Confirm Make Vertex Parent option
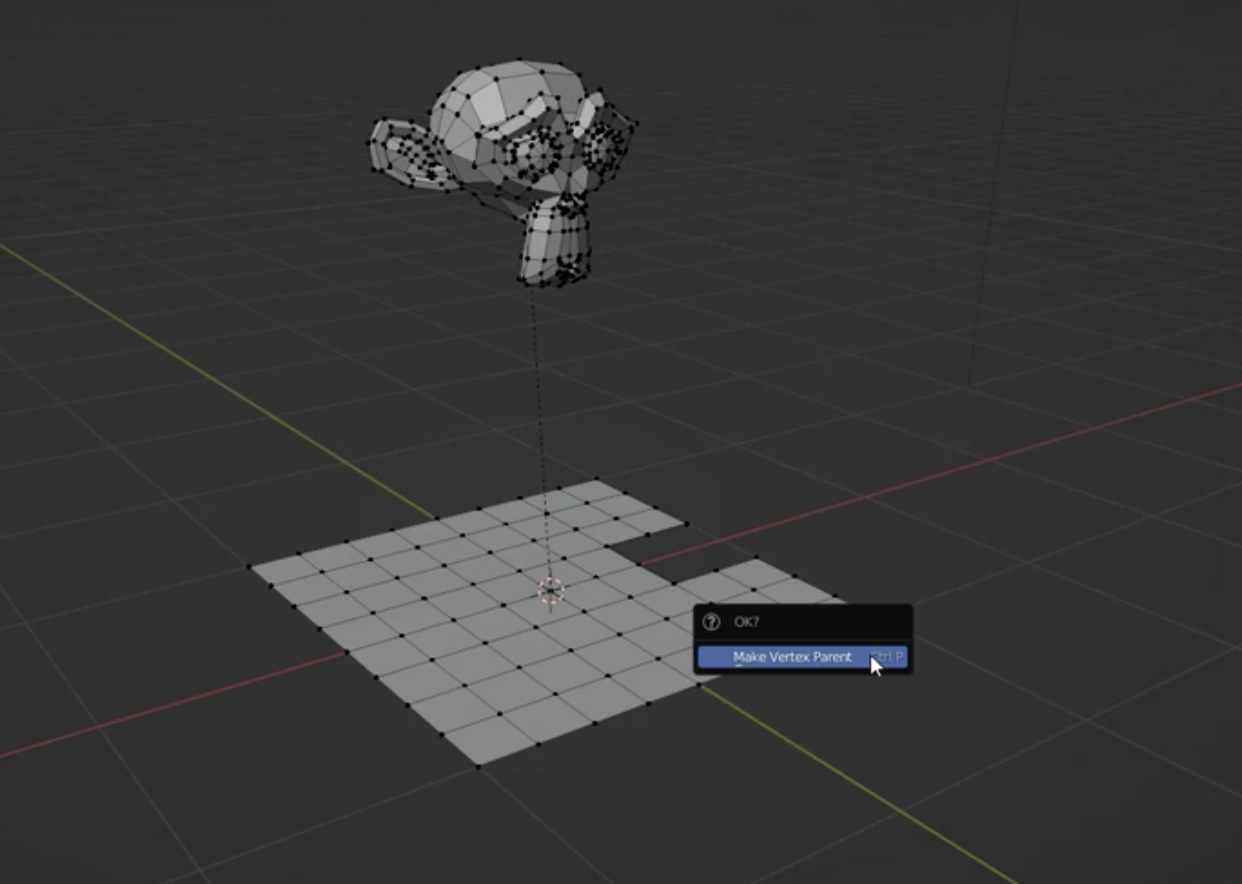Viewport: 1242px width, 884px height. tap(803, 657)
